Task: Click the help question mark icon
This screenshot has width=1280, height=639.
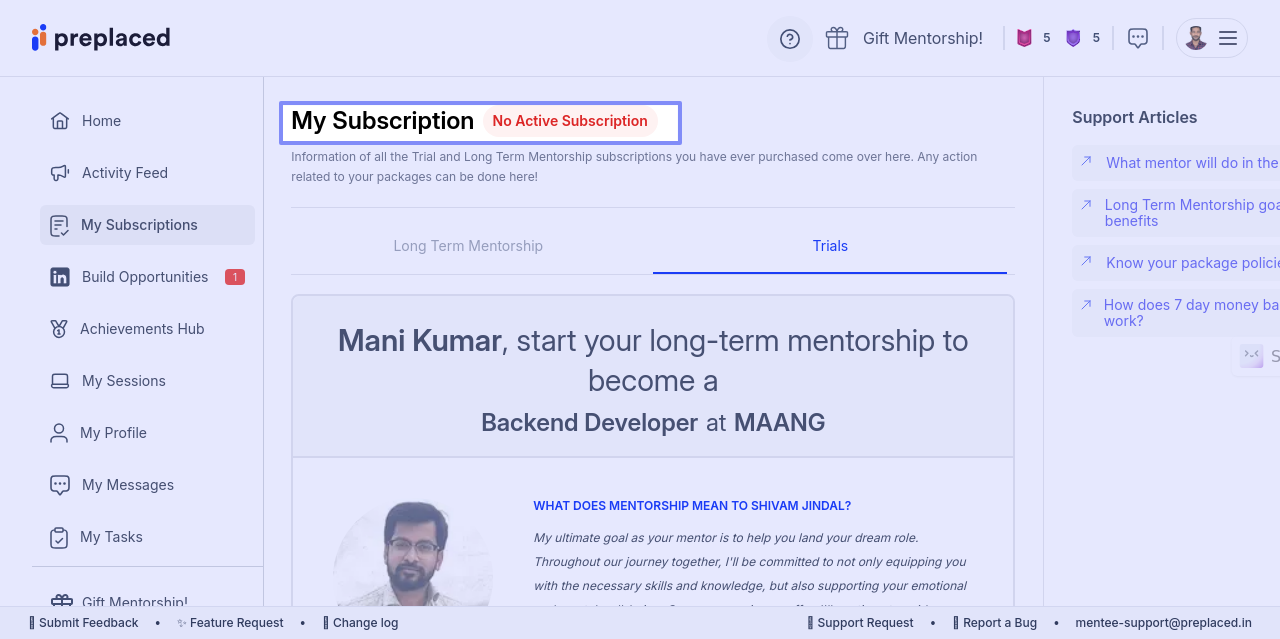Action: (790, 39)
